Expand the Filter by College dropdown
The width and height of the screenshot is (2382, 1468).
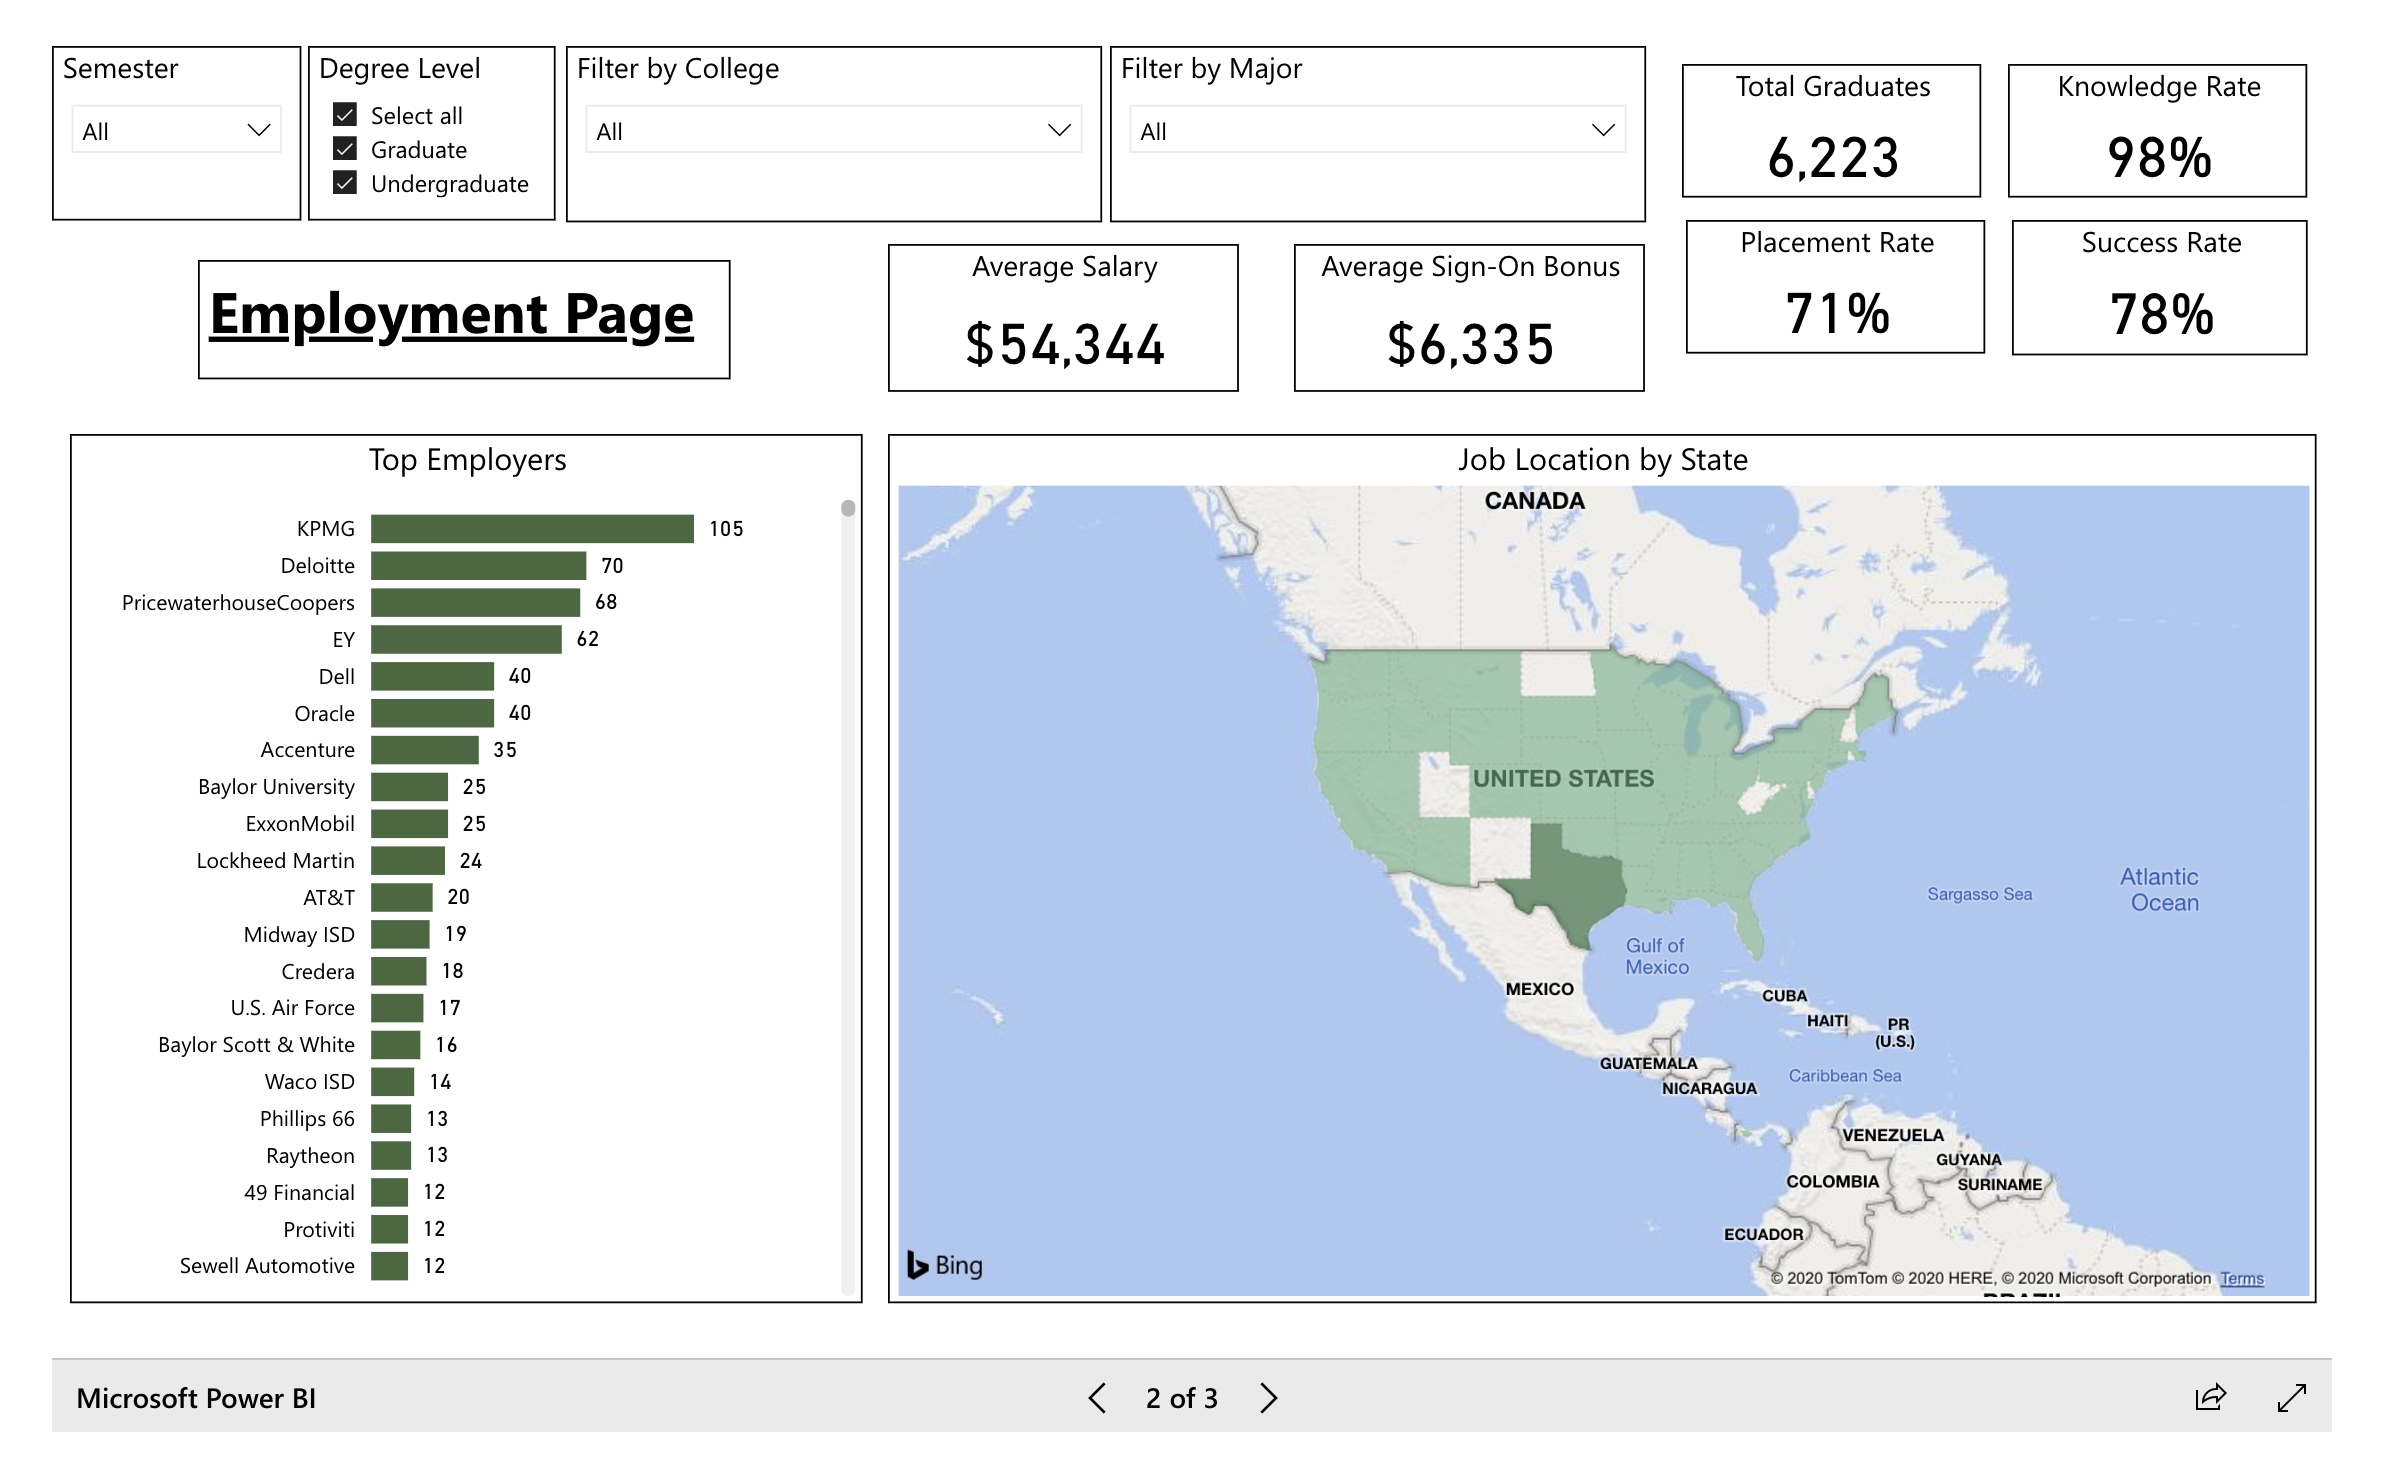click(x=832, y=131)
